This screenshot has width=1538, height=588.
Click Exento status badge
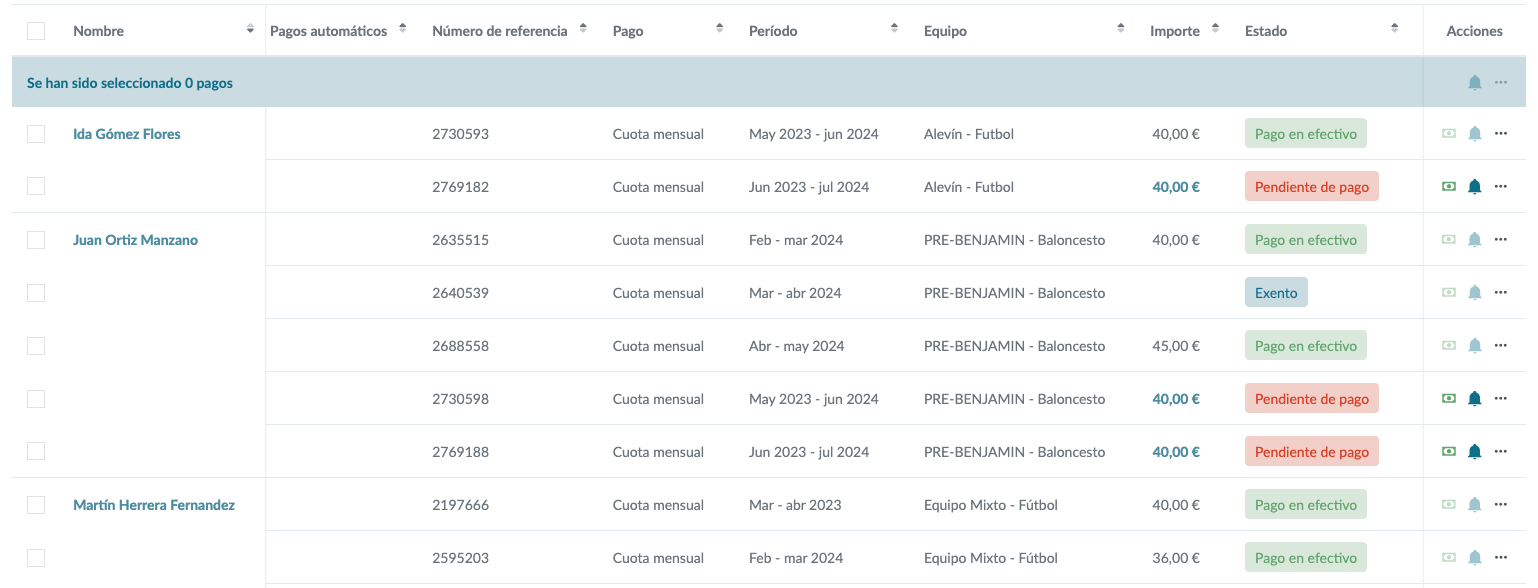[x=1275, y=293]
